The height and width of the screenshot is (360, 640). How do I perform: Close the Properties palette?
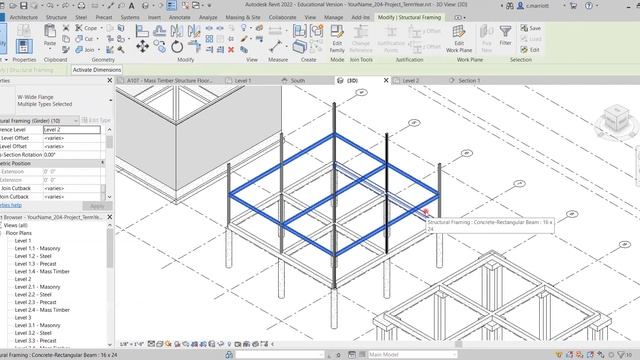109,81
